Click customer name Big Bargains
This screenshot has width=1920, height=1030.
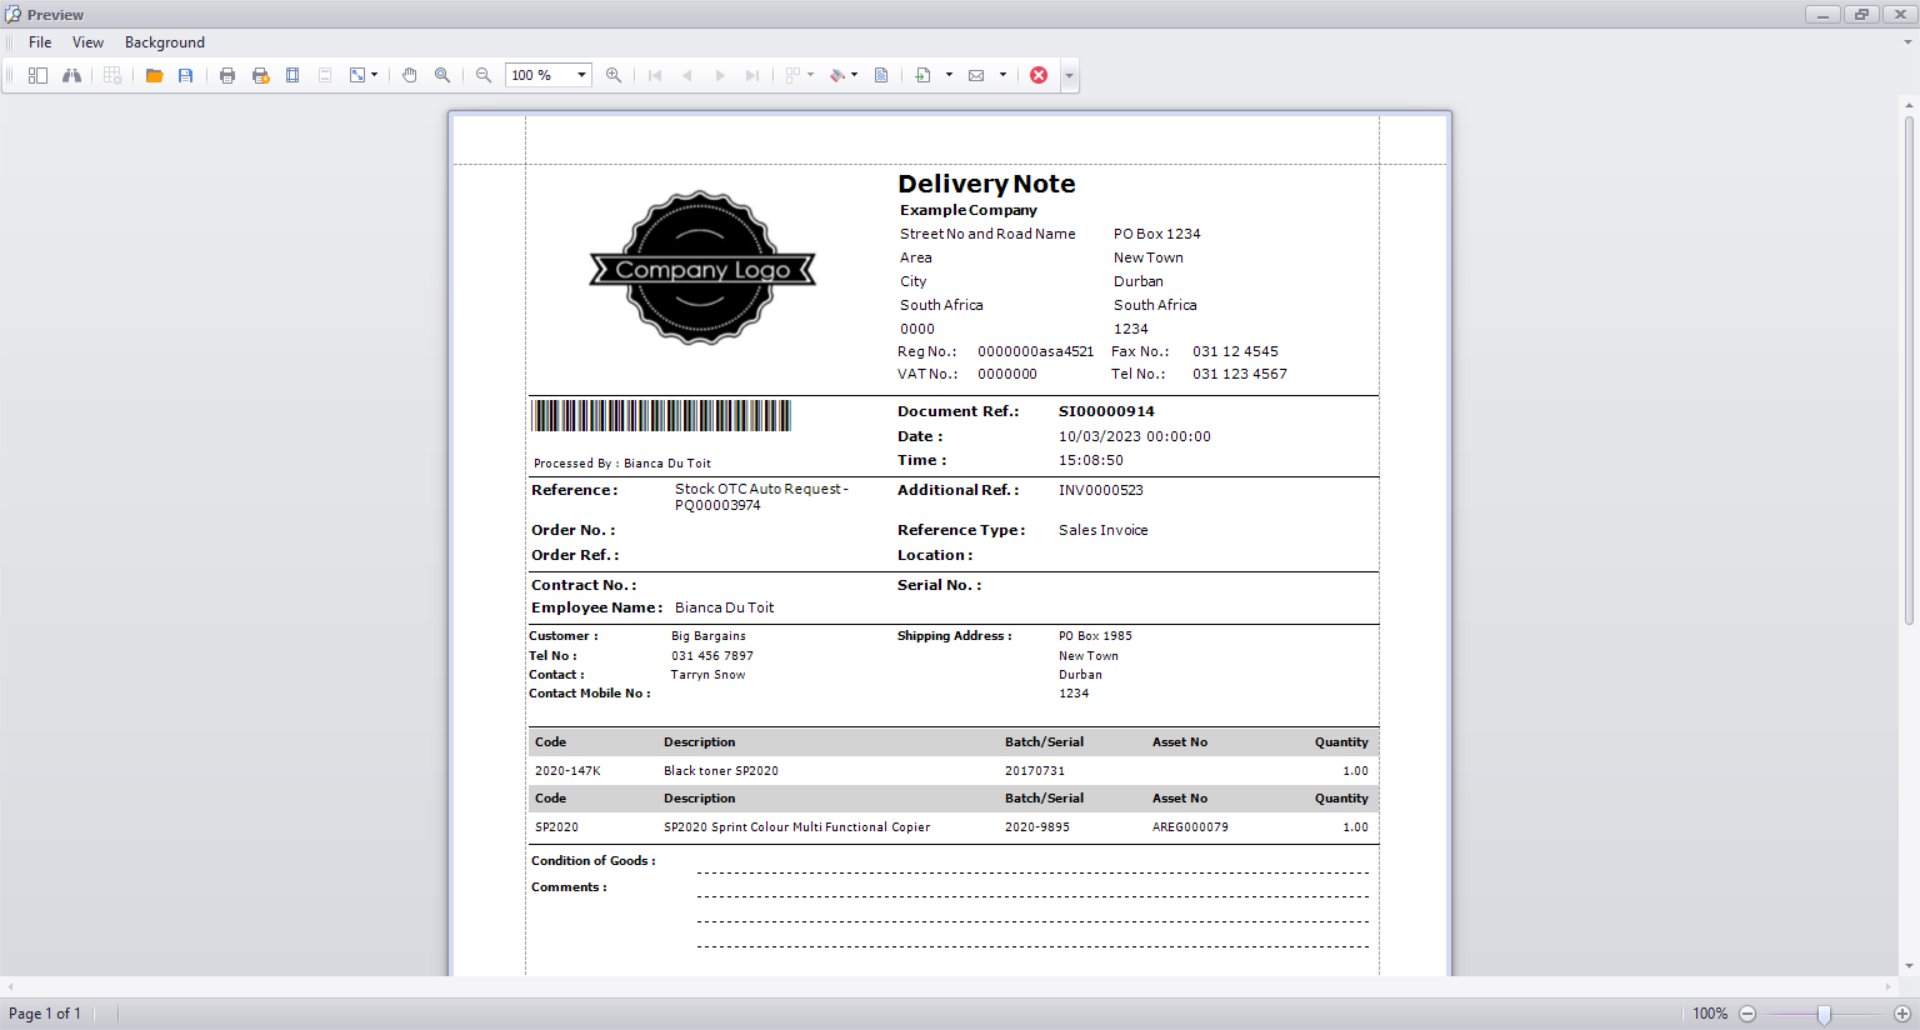pyautogui.click(x=709, y=636)
